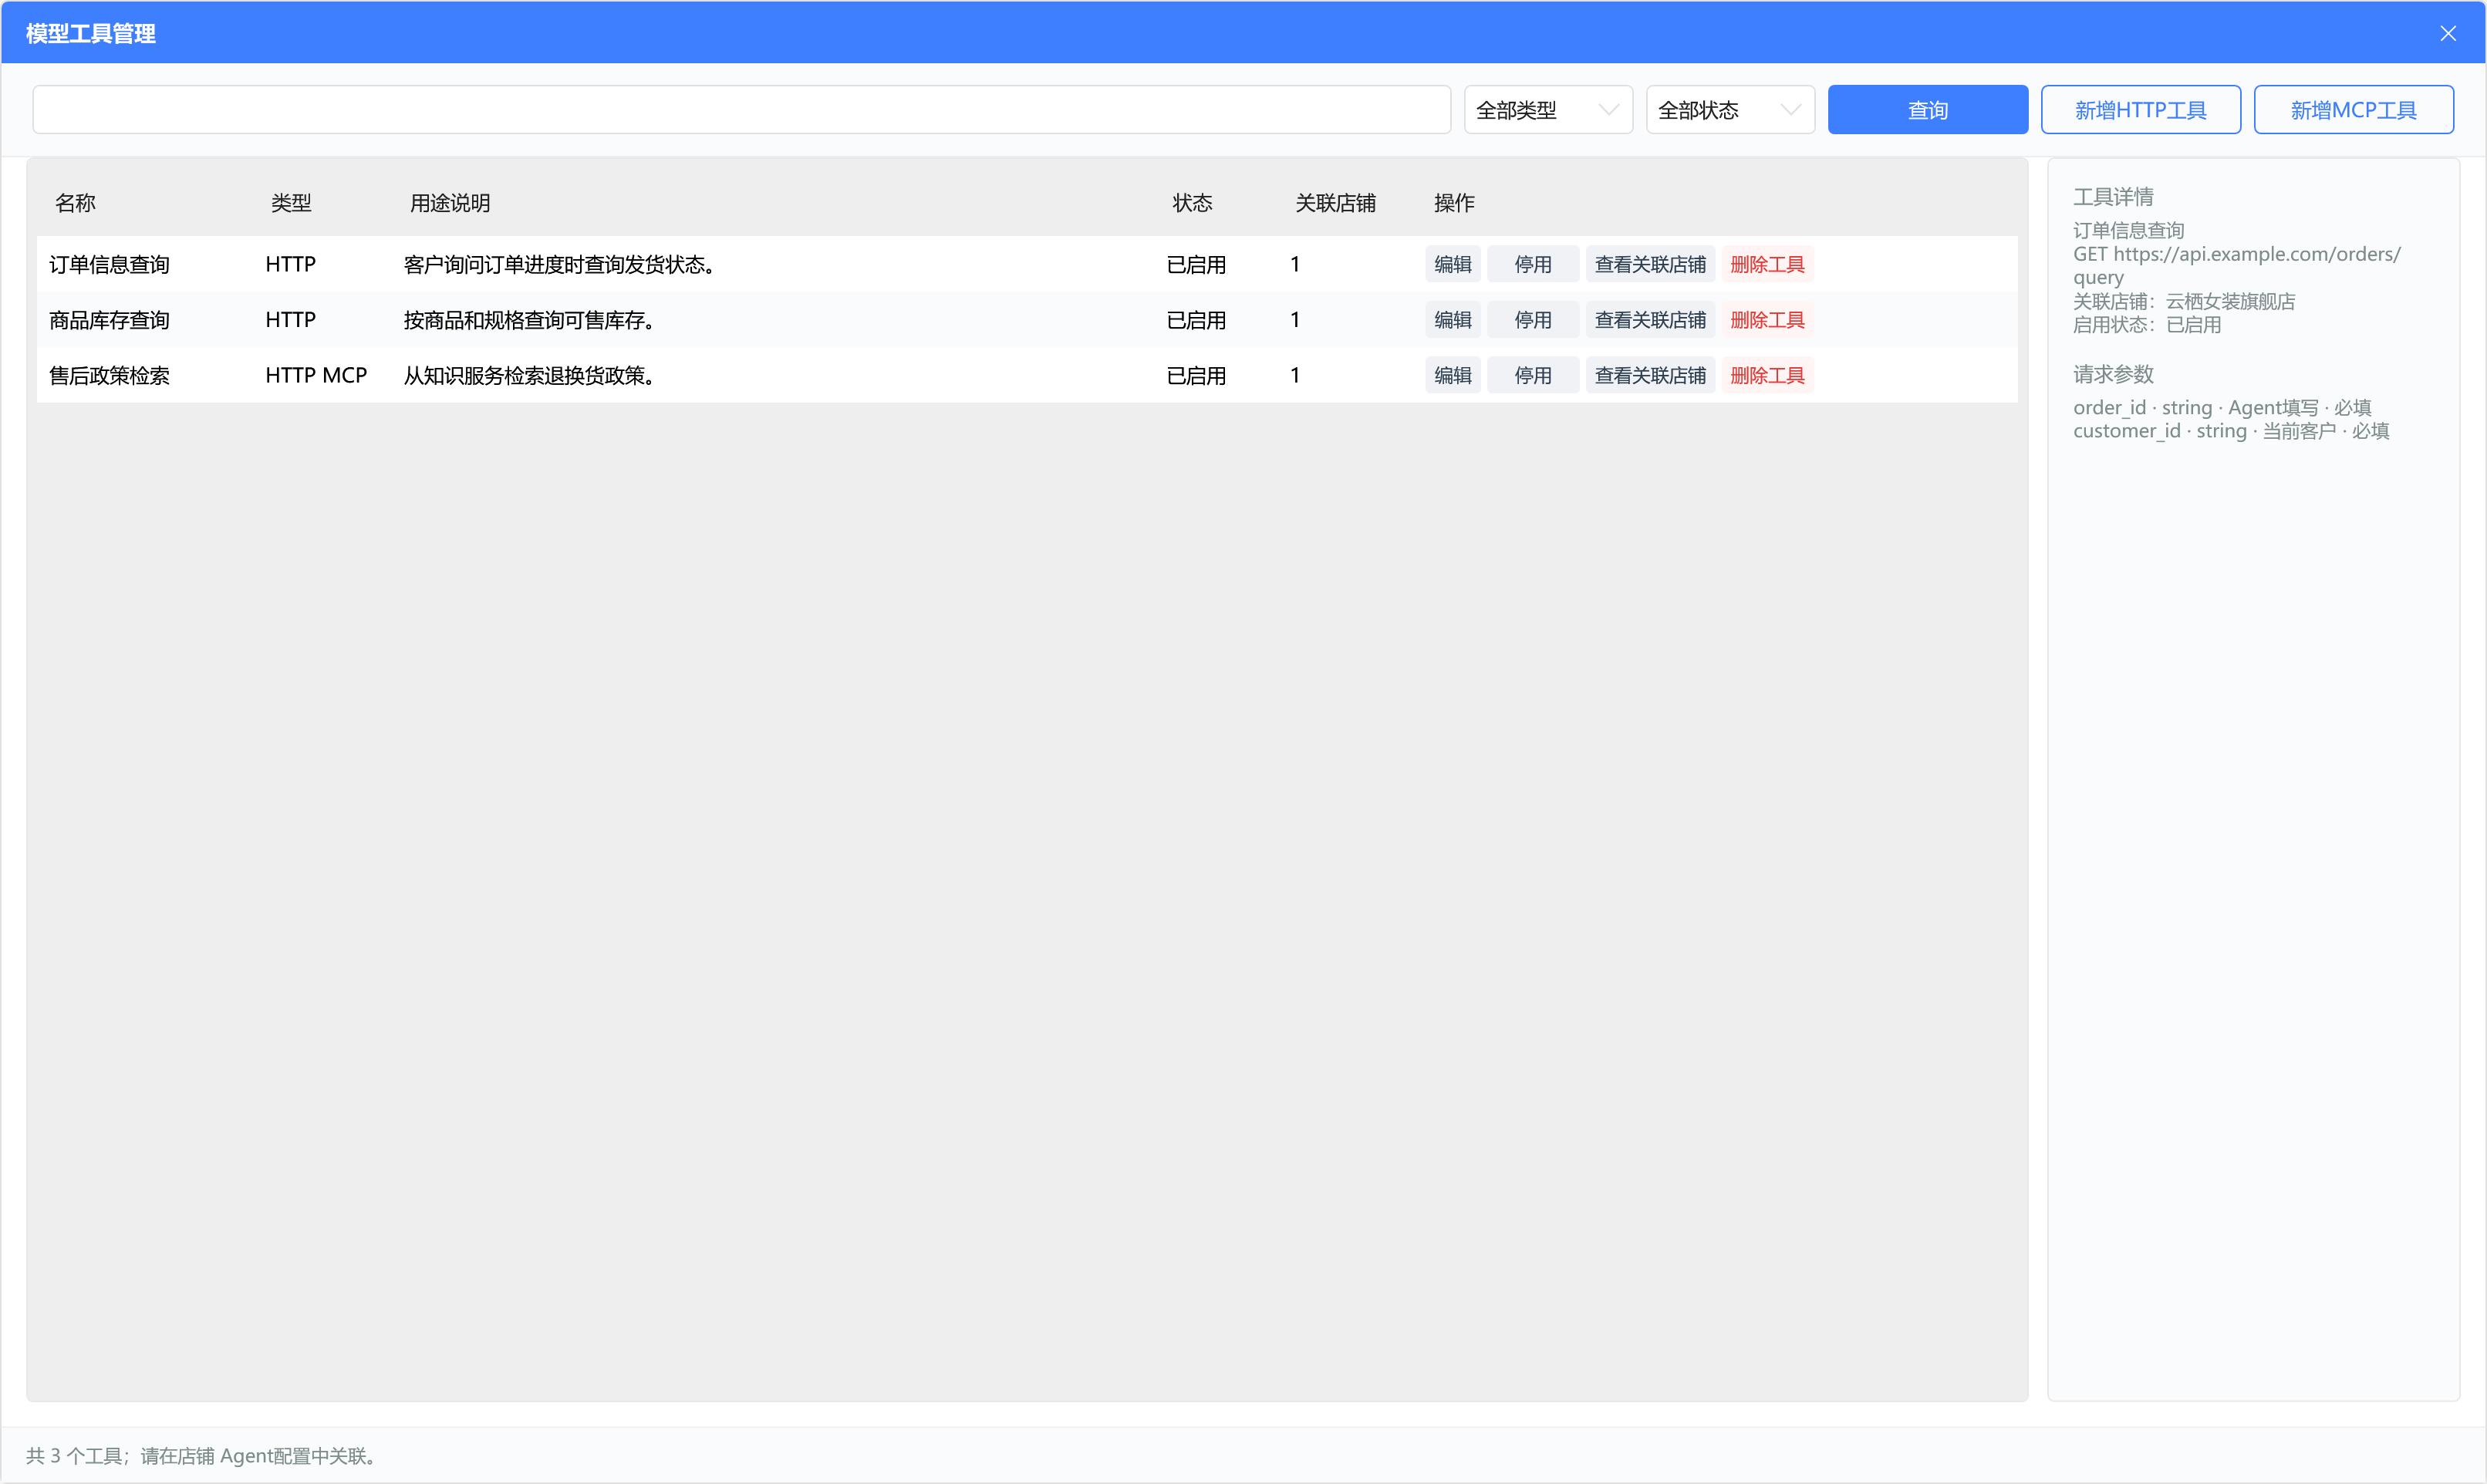Click the 状态 column header

[1192, 203]
